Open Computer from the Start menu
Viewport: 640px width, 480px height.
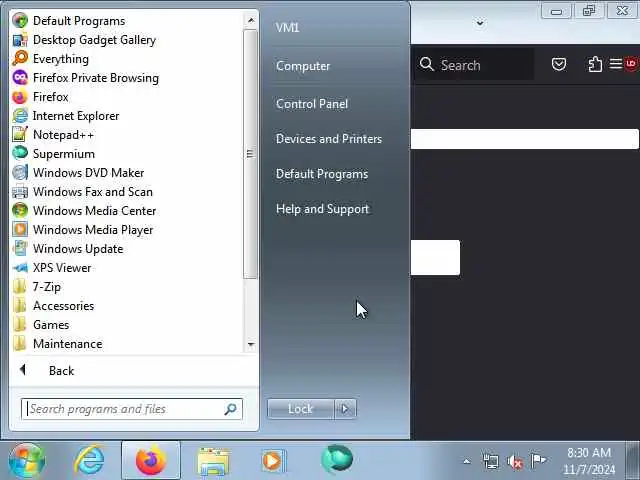(x=303, y=66)
